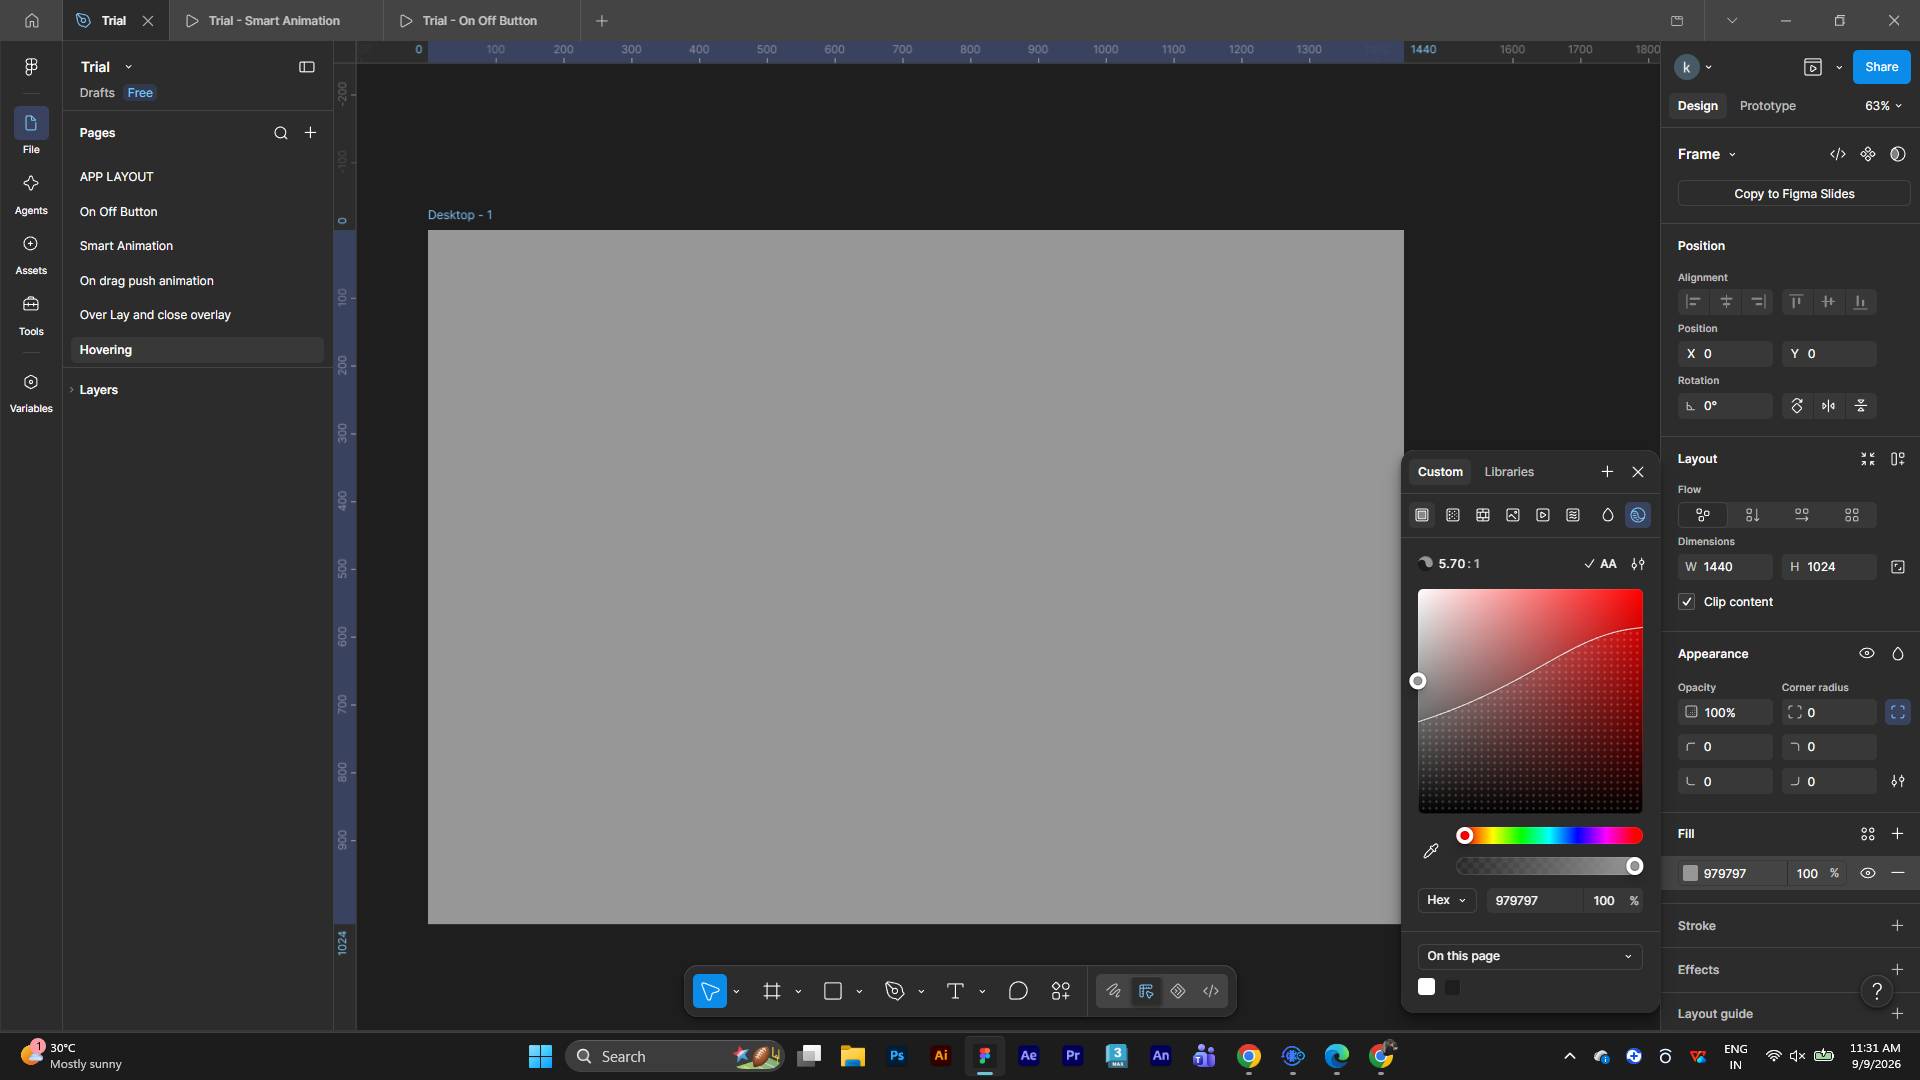Select the Frame tool in bottom toolbar

pos(771,991)
